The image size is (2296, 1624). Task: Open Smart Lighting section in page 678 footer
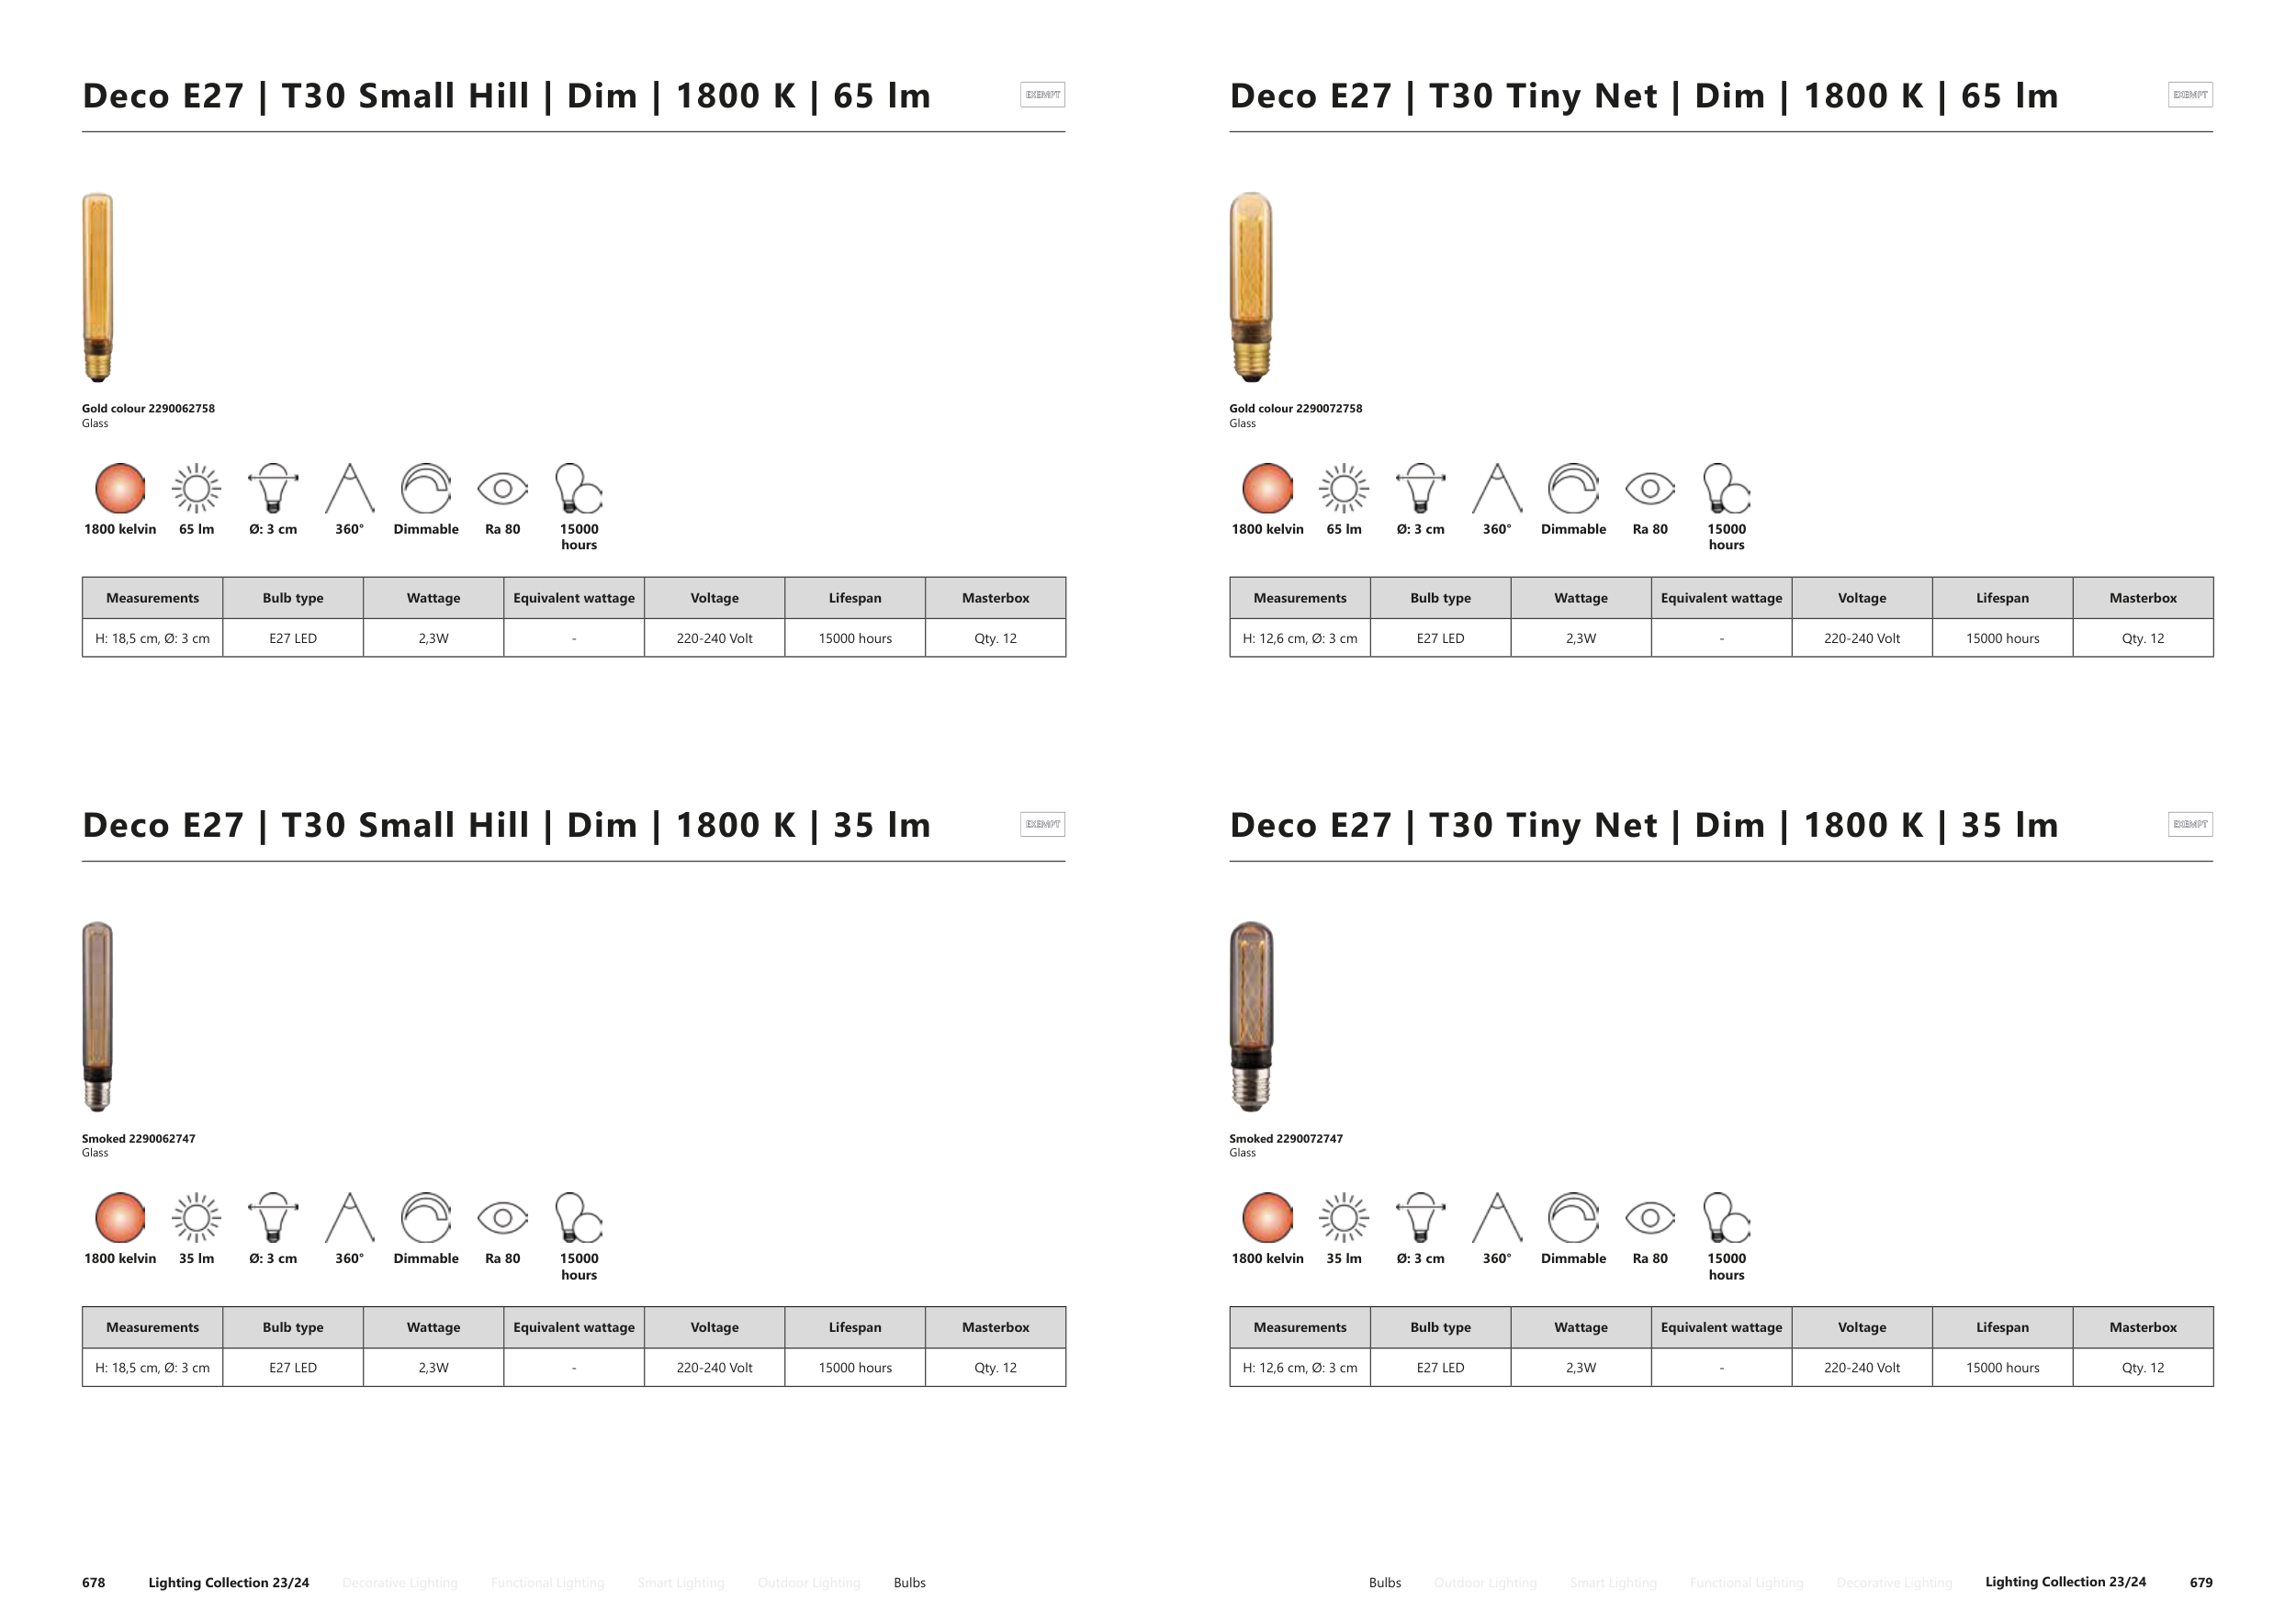680,1582
